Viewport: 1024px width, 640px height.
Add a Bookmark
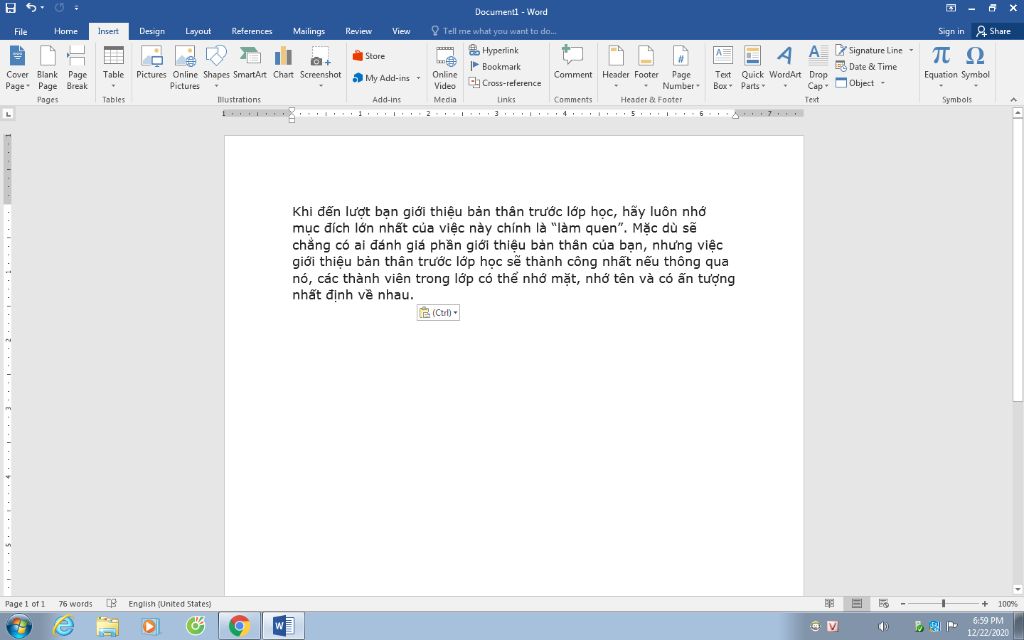(x=495, y=67)
